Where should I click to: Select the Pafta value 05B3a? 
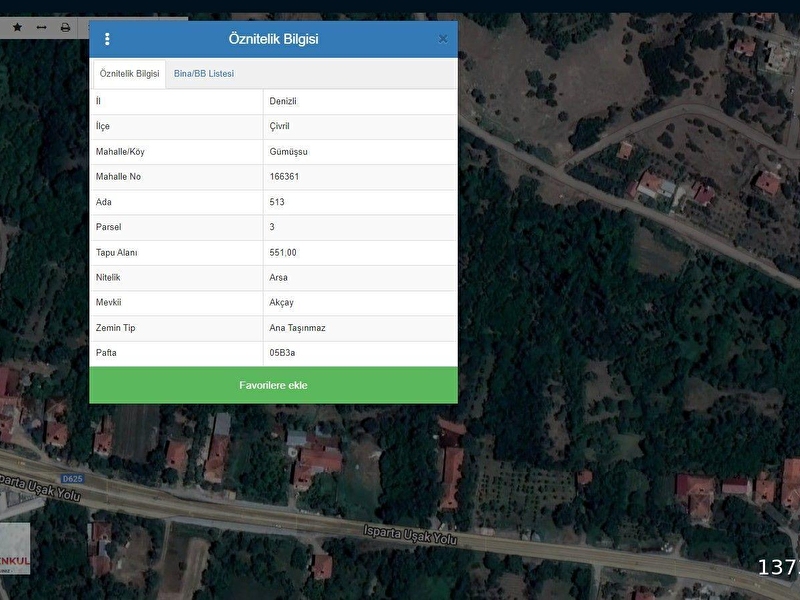pyautogui.click(x=282, y=353)
